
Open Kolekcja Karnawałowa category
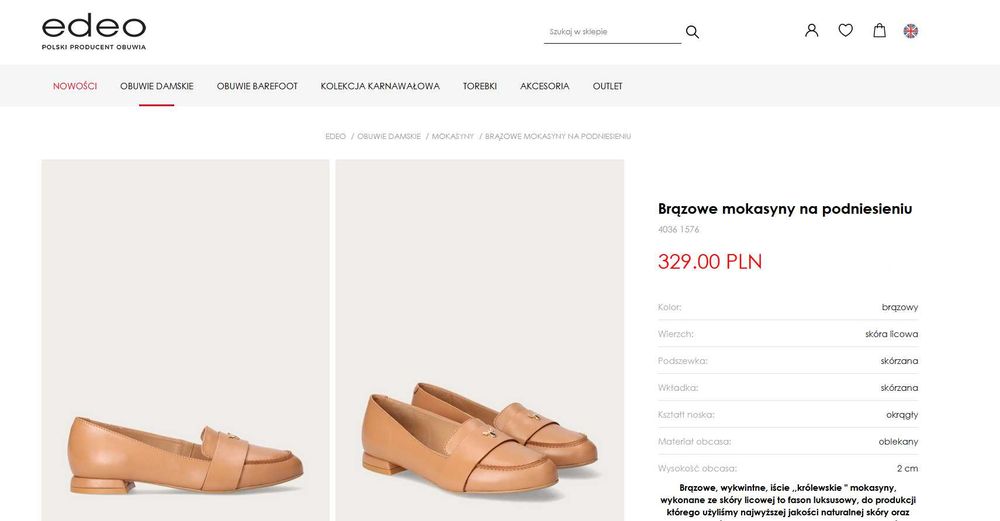[380, 86]
